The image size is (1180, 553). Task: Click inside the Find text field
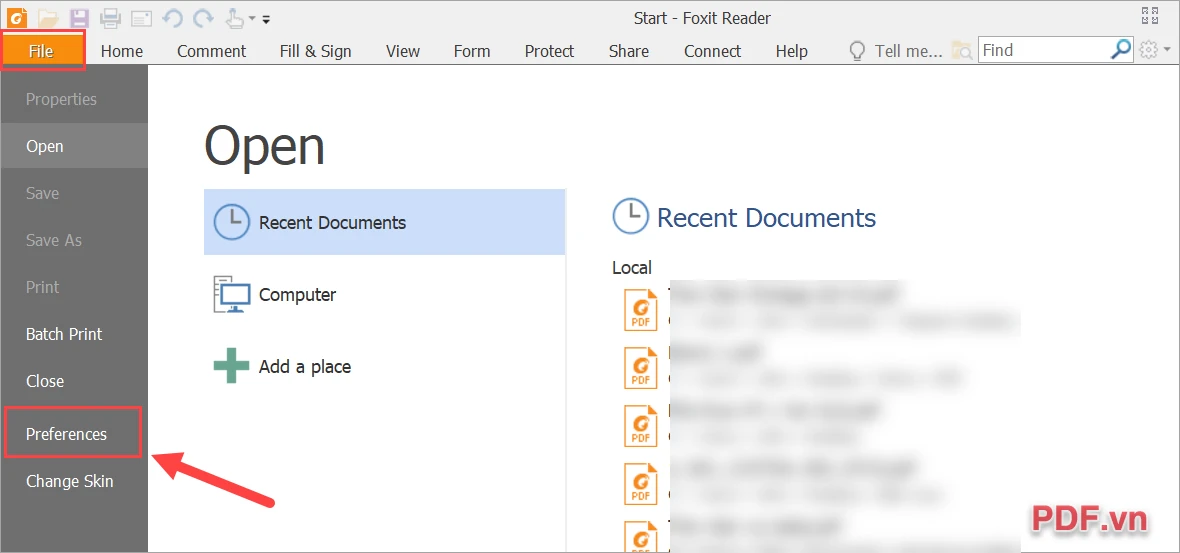(1045, 50)
